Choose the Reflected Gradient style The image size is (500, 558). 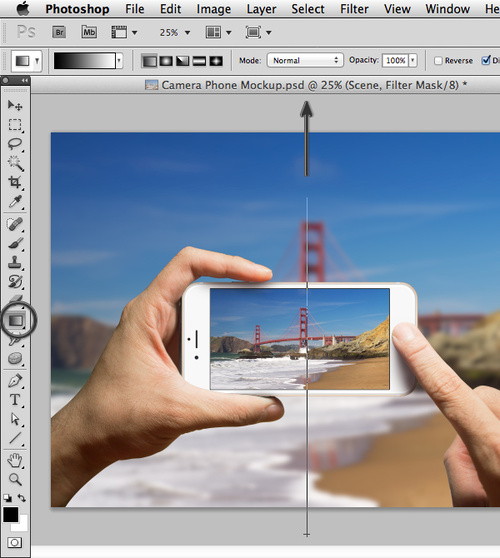click(199, 61)
